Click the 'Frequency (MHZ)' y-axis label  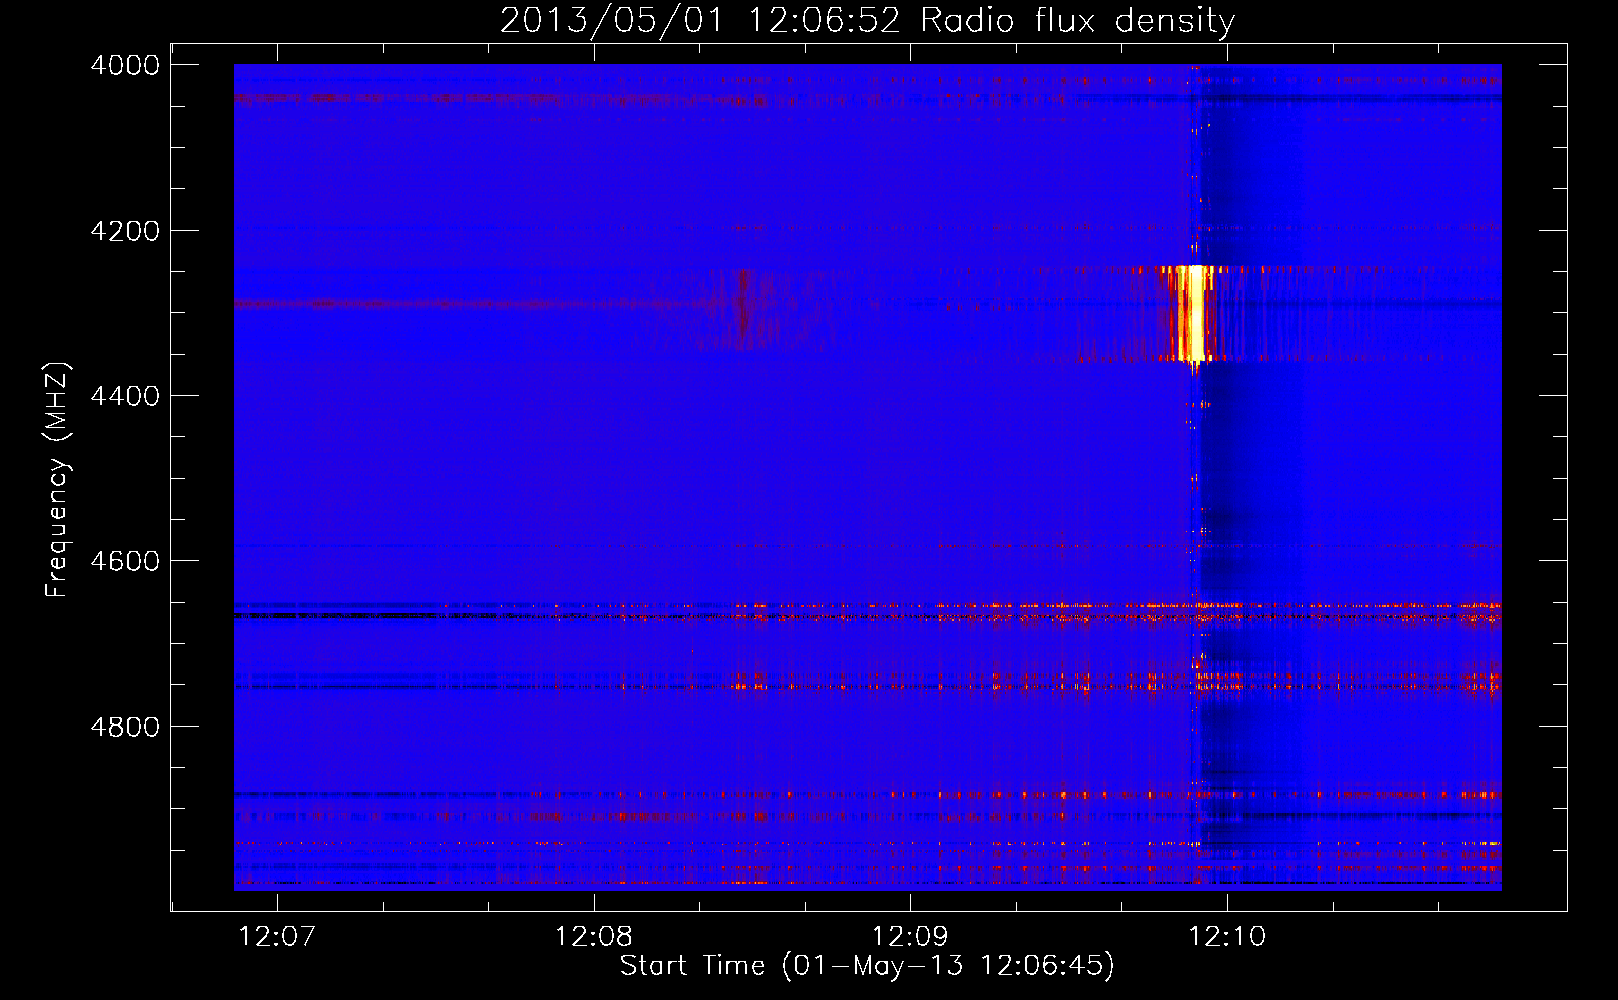pos(58,479)
